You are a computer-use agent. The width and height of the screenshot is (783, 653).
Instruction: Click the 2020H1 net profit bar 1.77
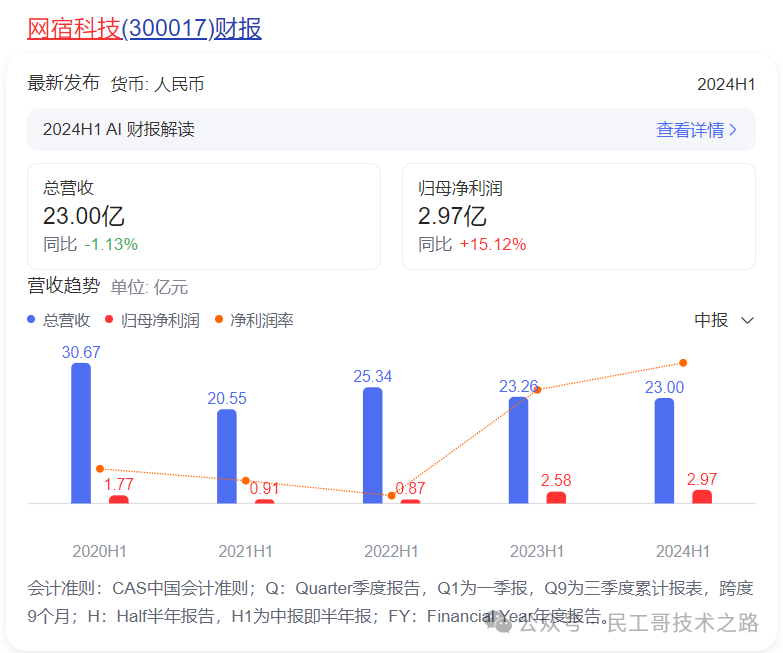click(x=119, y=499)
